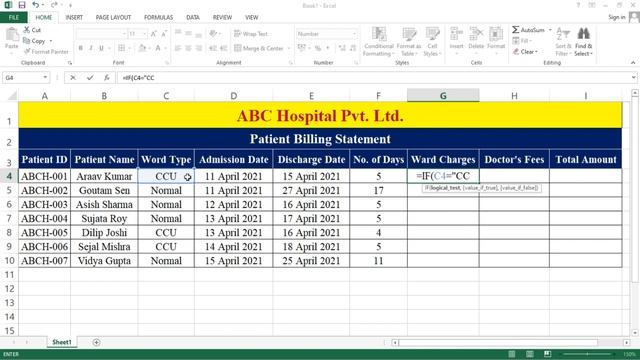Image resolution: width=640 pixels, height=360 pixels.
Task: Switch to the REVIEW tab
Action: pos(222,18)
